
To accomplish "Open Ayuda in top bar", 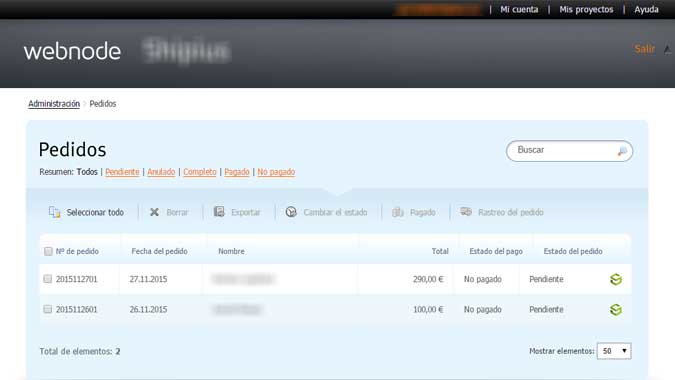I will pyautogui.click(x=646, y=9).
